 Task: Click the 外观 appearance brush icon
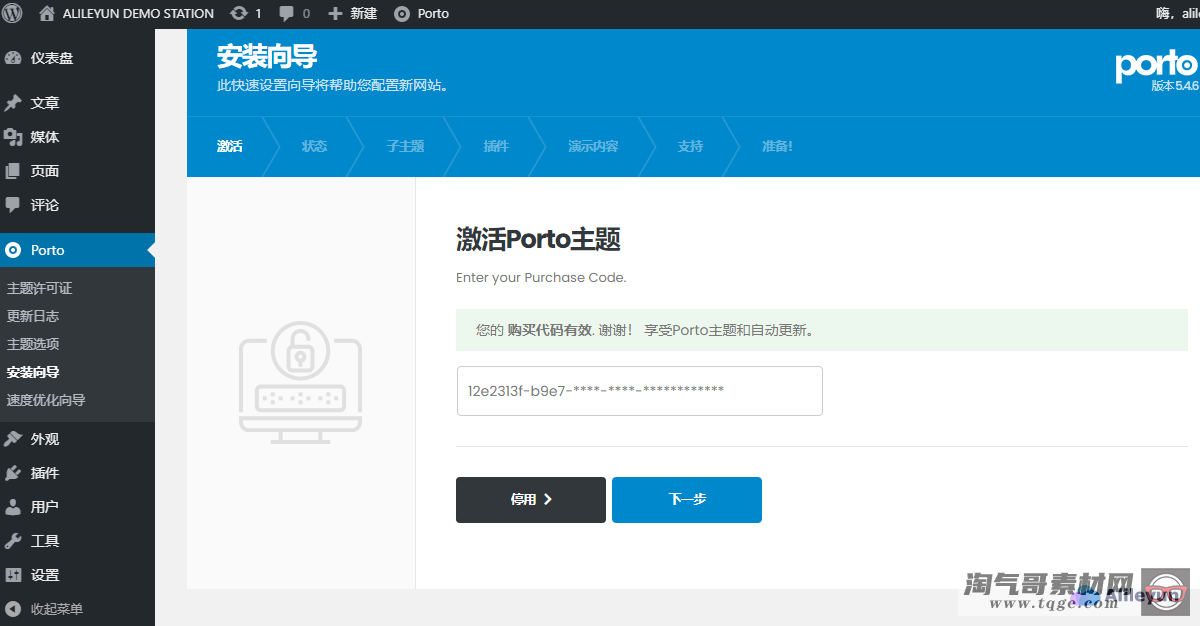coord(13,439)
